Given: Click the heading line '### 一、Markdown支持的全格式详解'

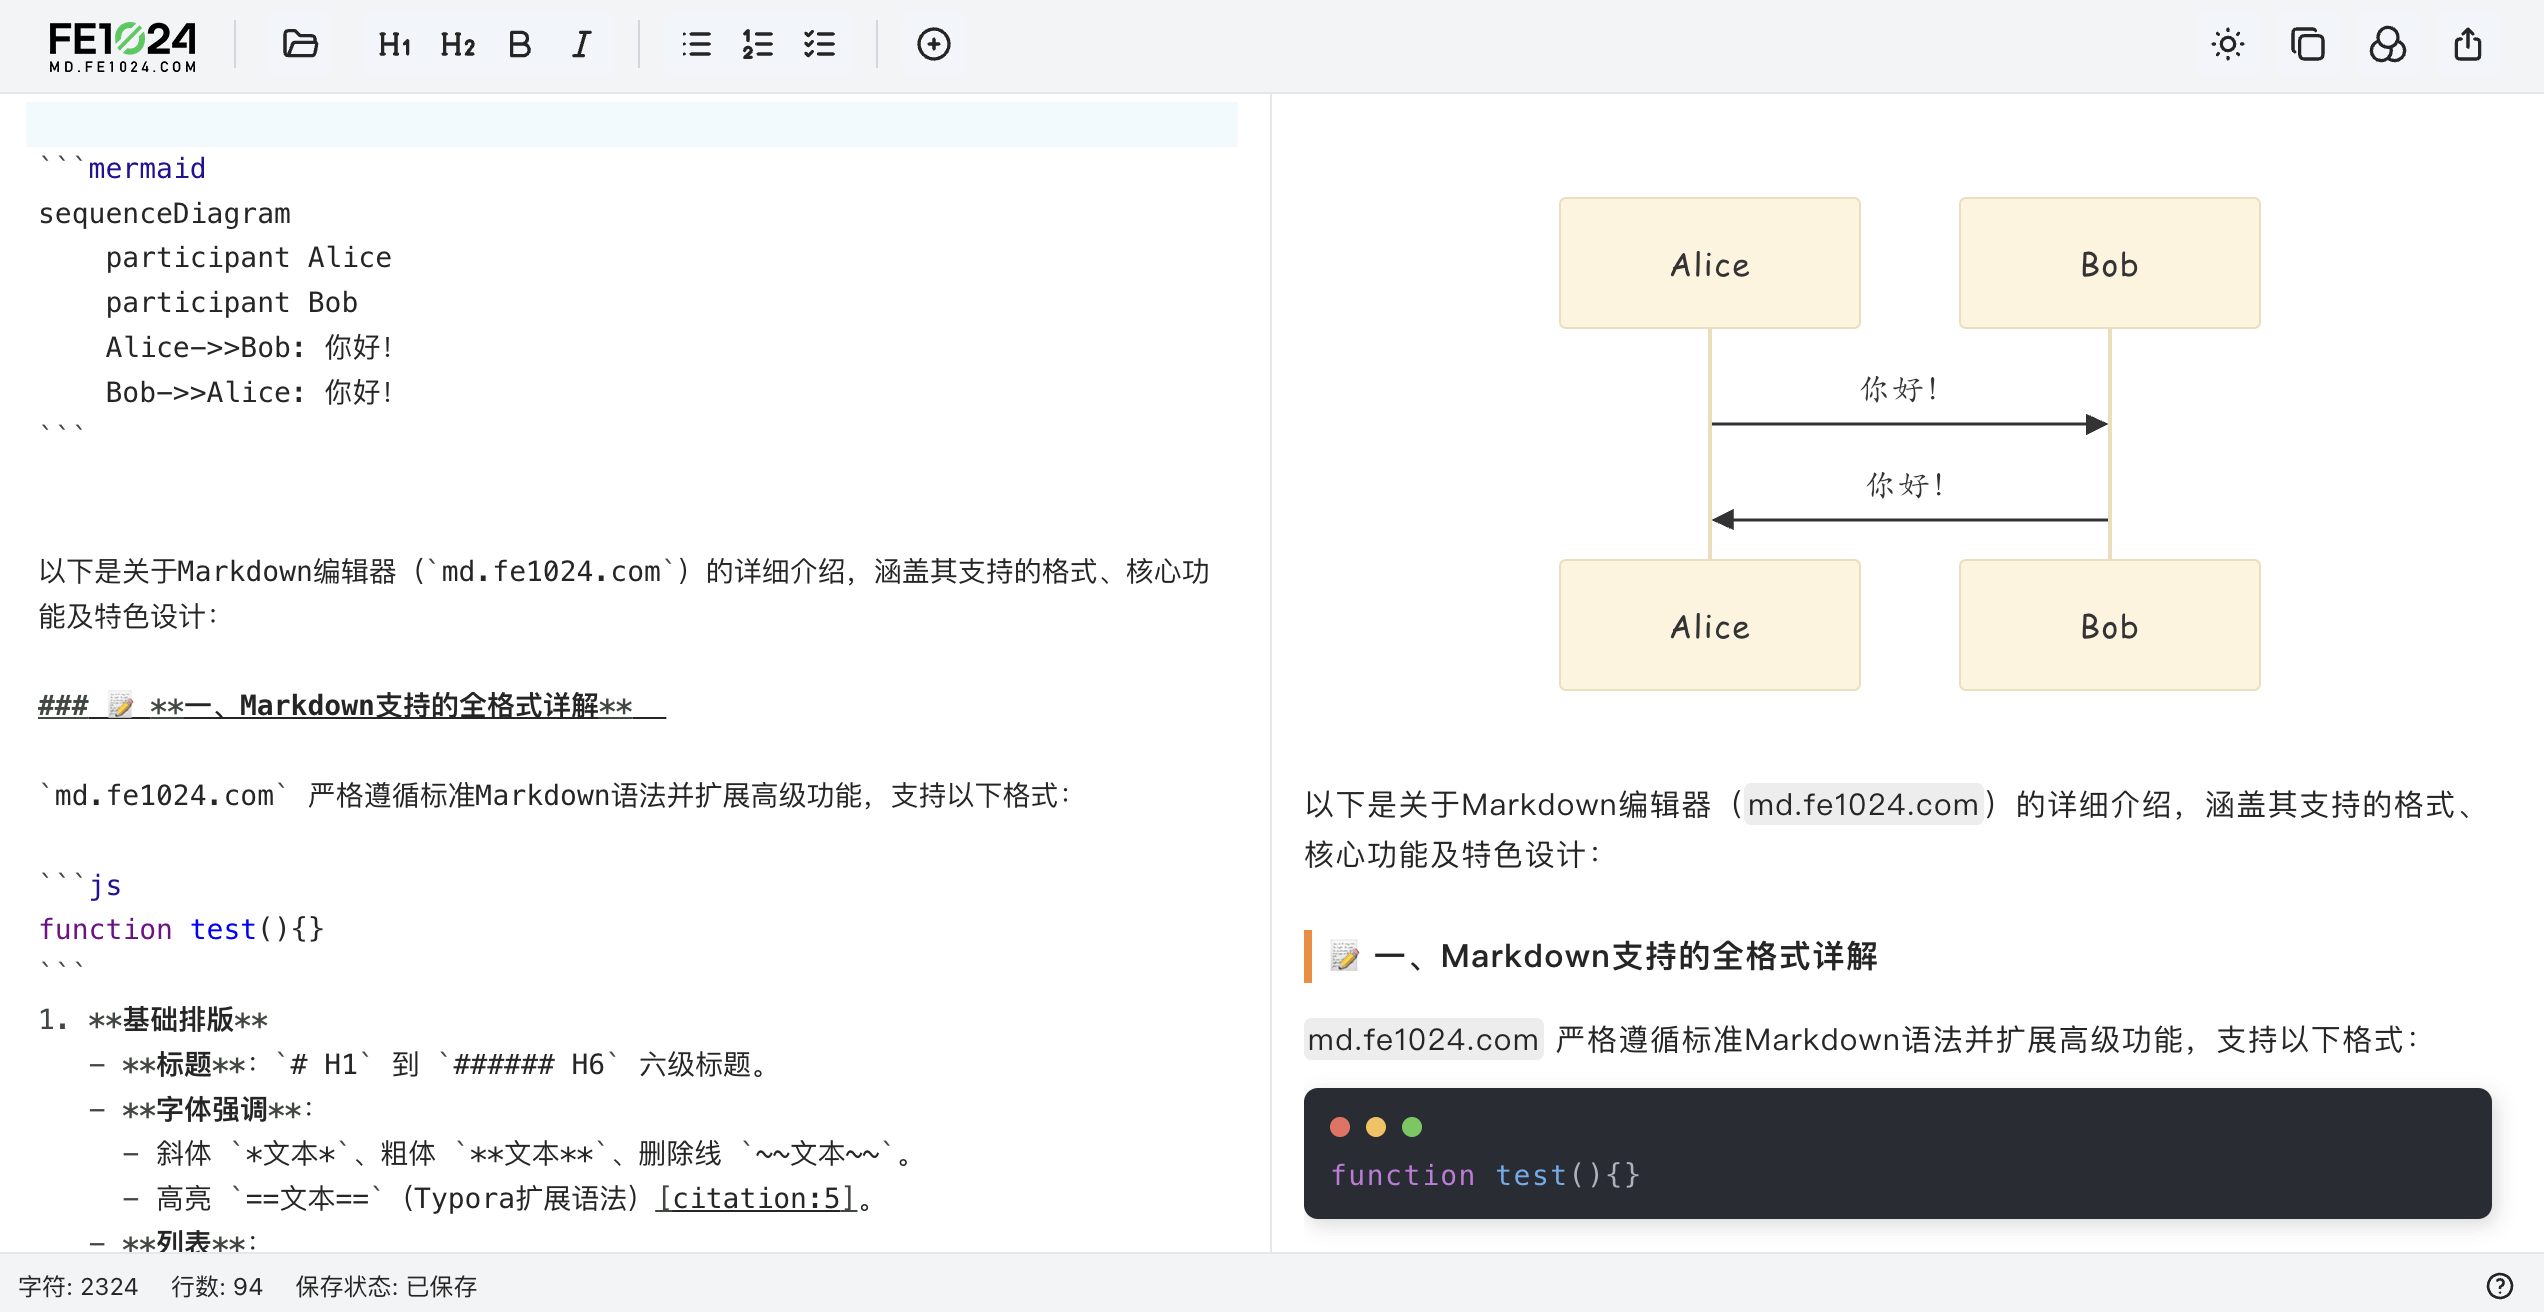Looking at the screenshot, I should [352, 705].
